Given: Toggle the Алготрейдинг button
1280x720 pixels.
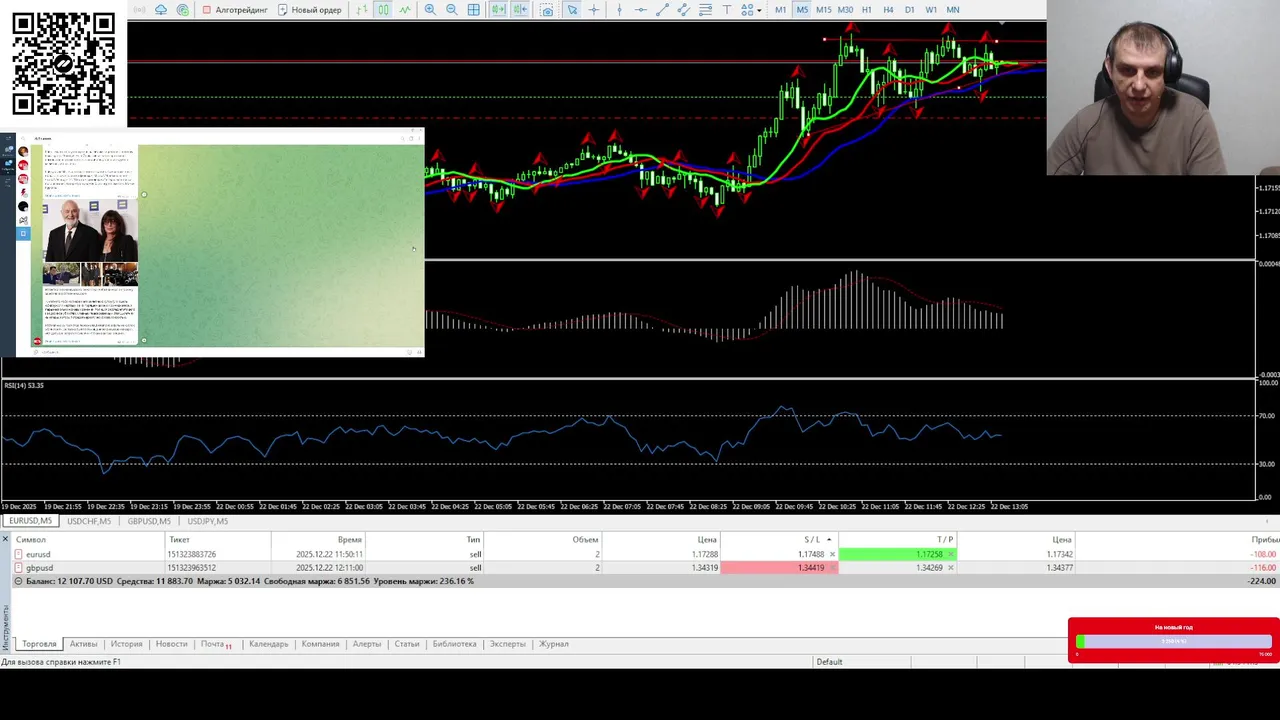Looking at the screenshot, I should tap(235, 9).
